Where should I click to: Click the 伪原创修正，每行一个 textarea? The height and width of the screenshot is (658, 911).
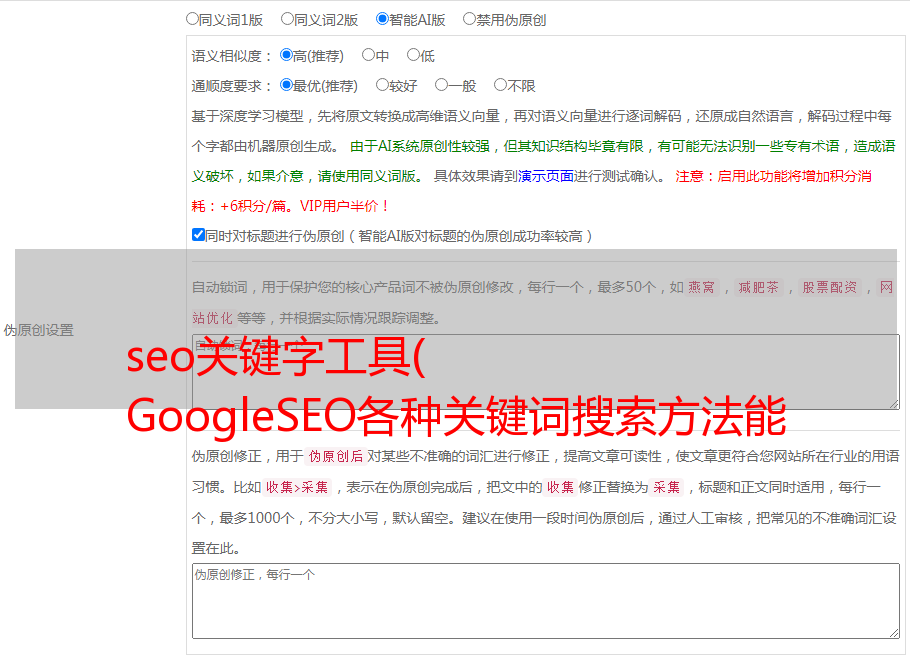coord(546,601)
